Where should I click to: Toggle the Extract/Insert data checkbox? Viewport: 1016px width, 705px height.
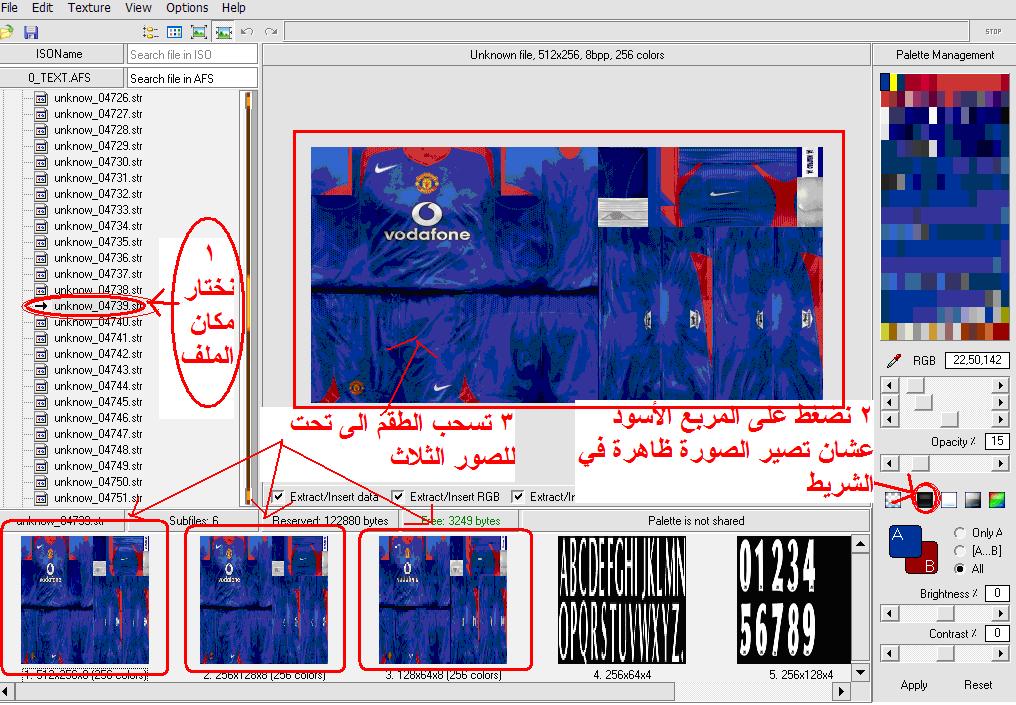tap(279, 496)
